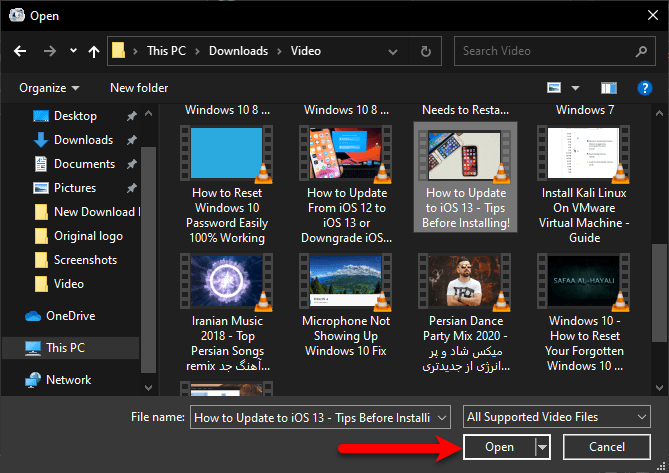Open Documents in Quick access

pyautogui.click(x=84, y=164)
